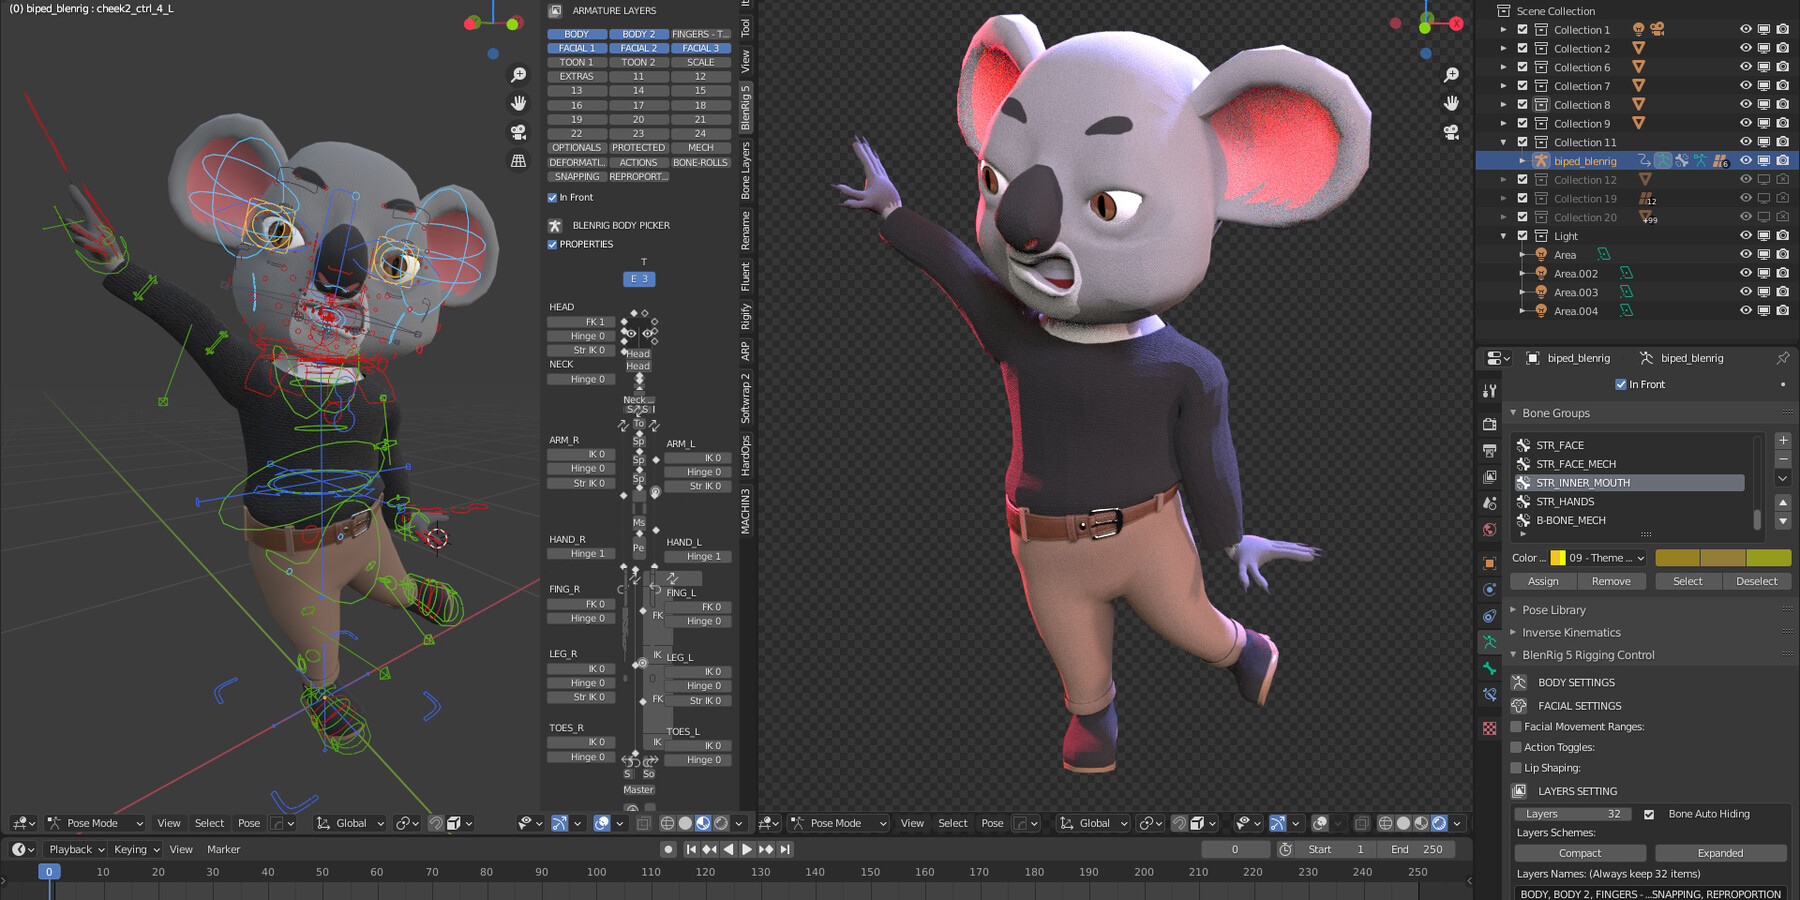The image size is (1800, 900).
Task: Click the pan hand icon in left viewport
Action: (x=518, y=103)
